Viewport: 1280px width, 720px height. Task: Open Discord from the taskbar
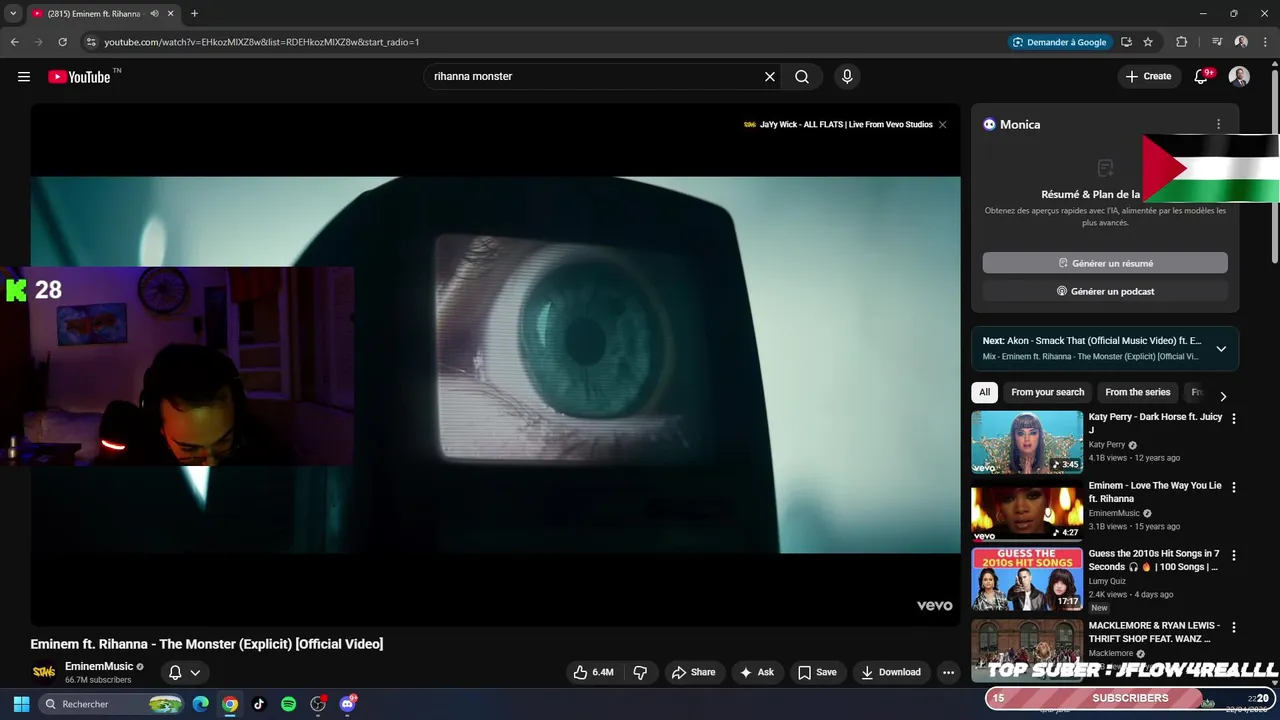pos(348,704)
